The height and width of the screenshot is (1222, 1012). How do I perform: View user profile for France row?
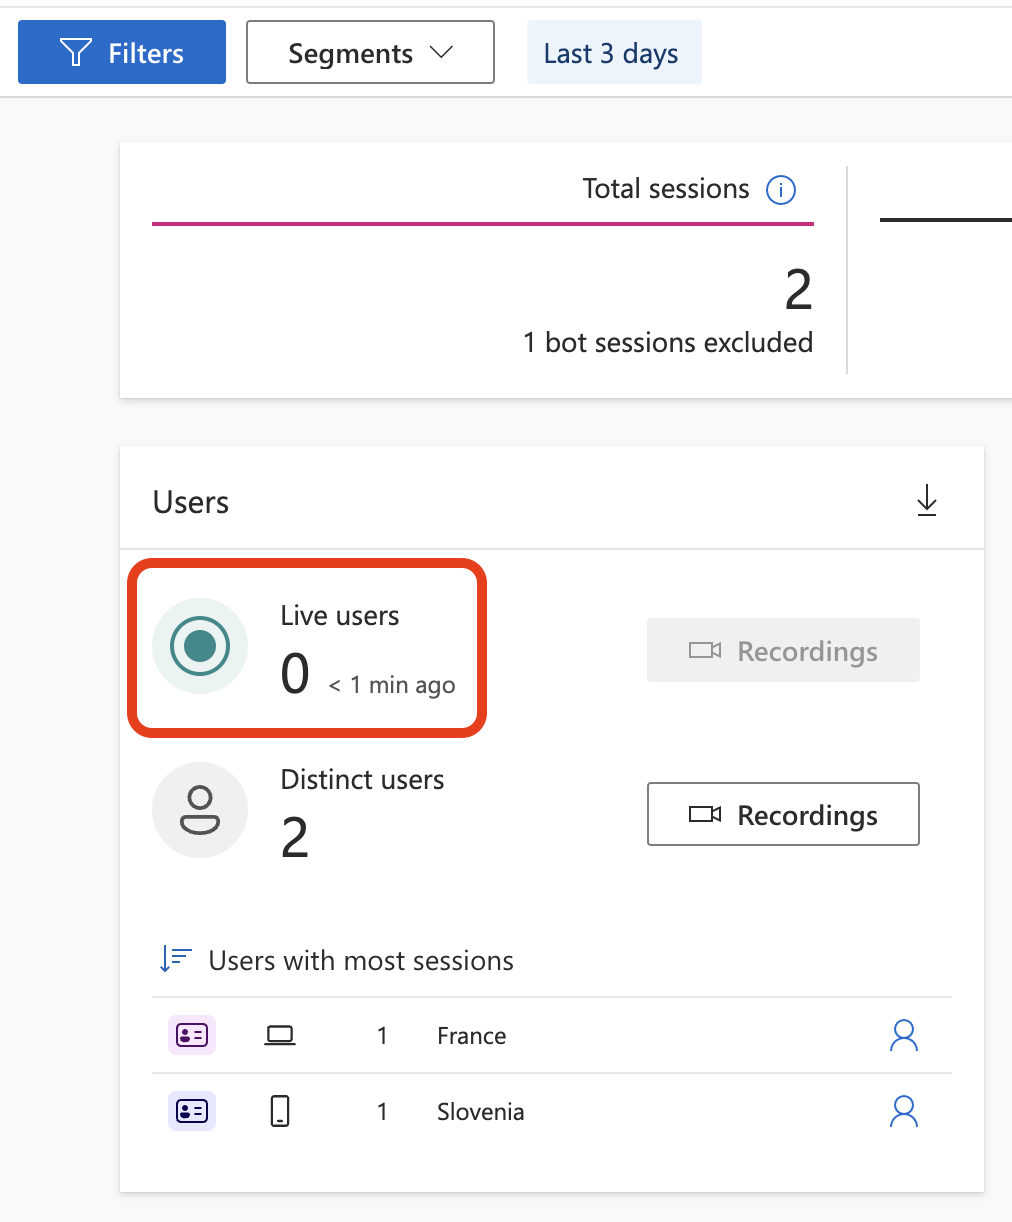(904, 1035)
